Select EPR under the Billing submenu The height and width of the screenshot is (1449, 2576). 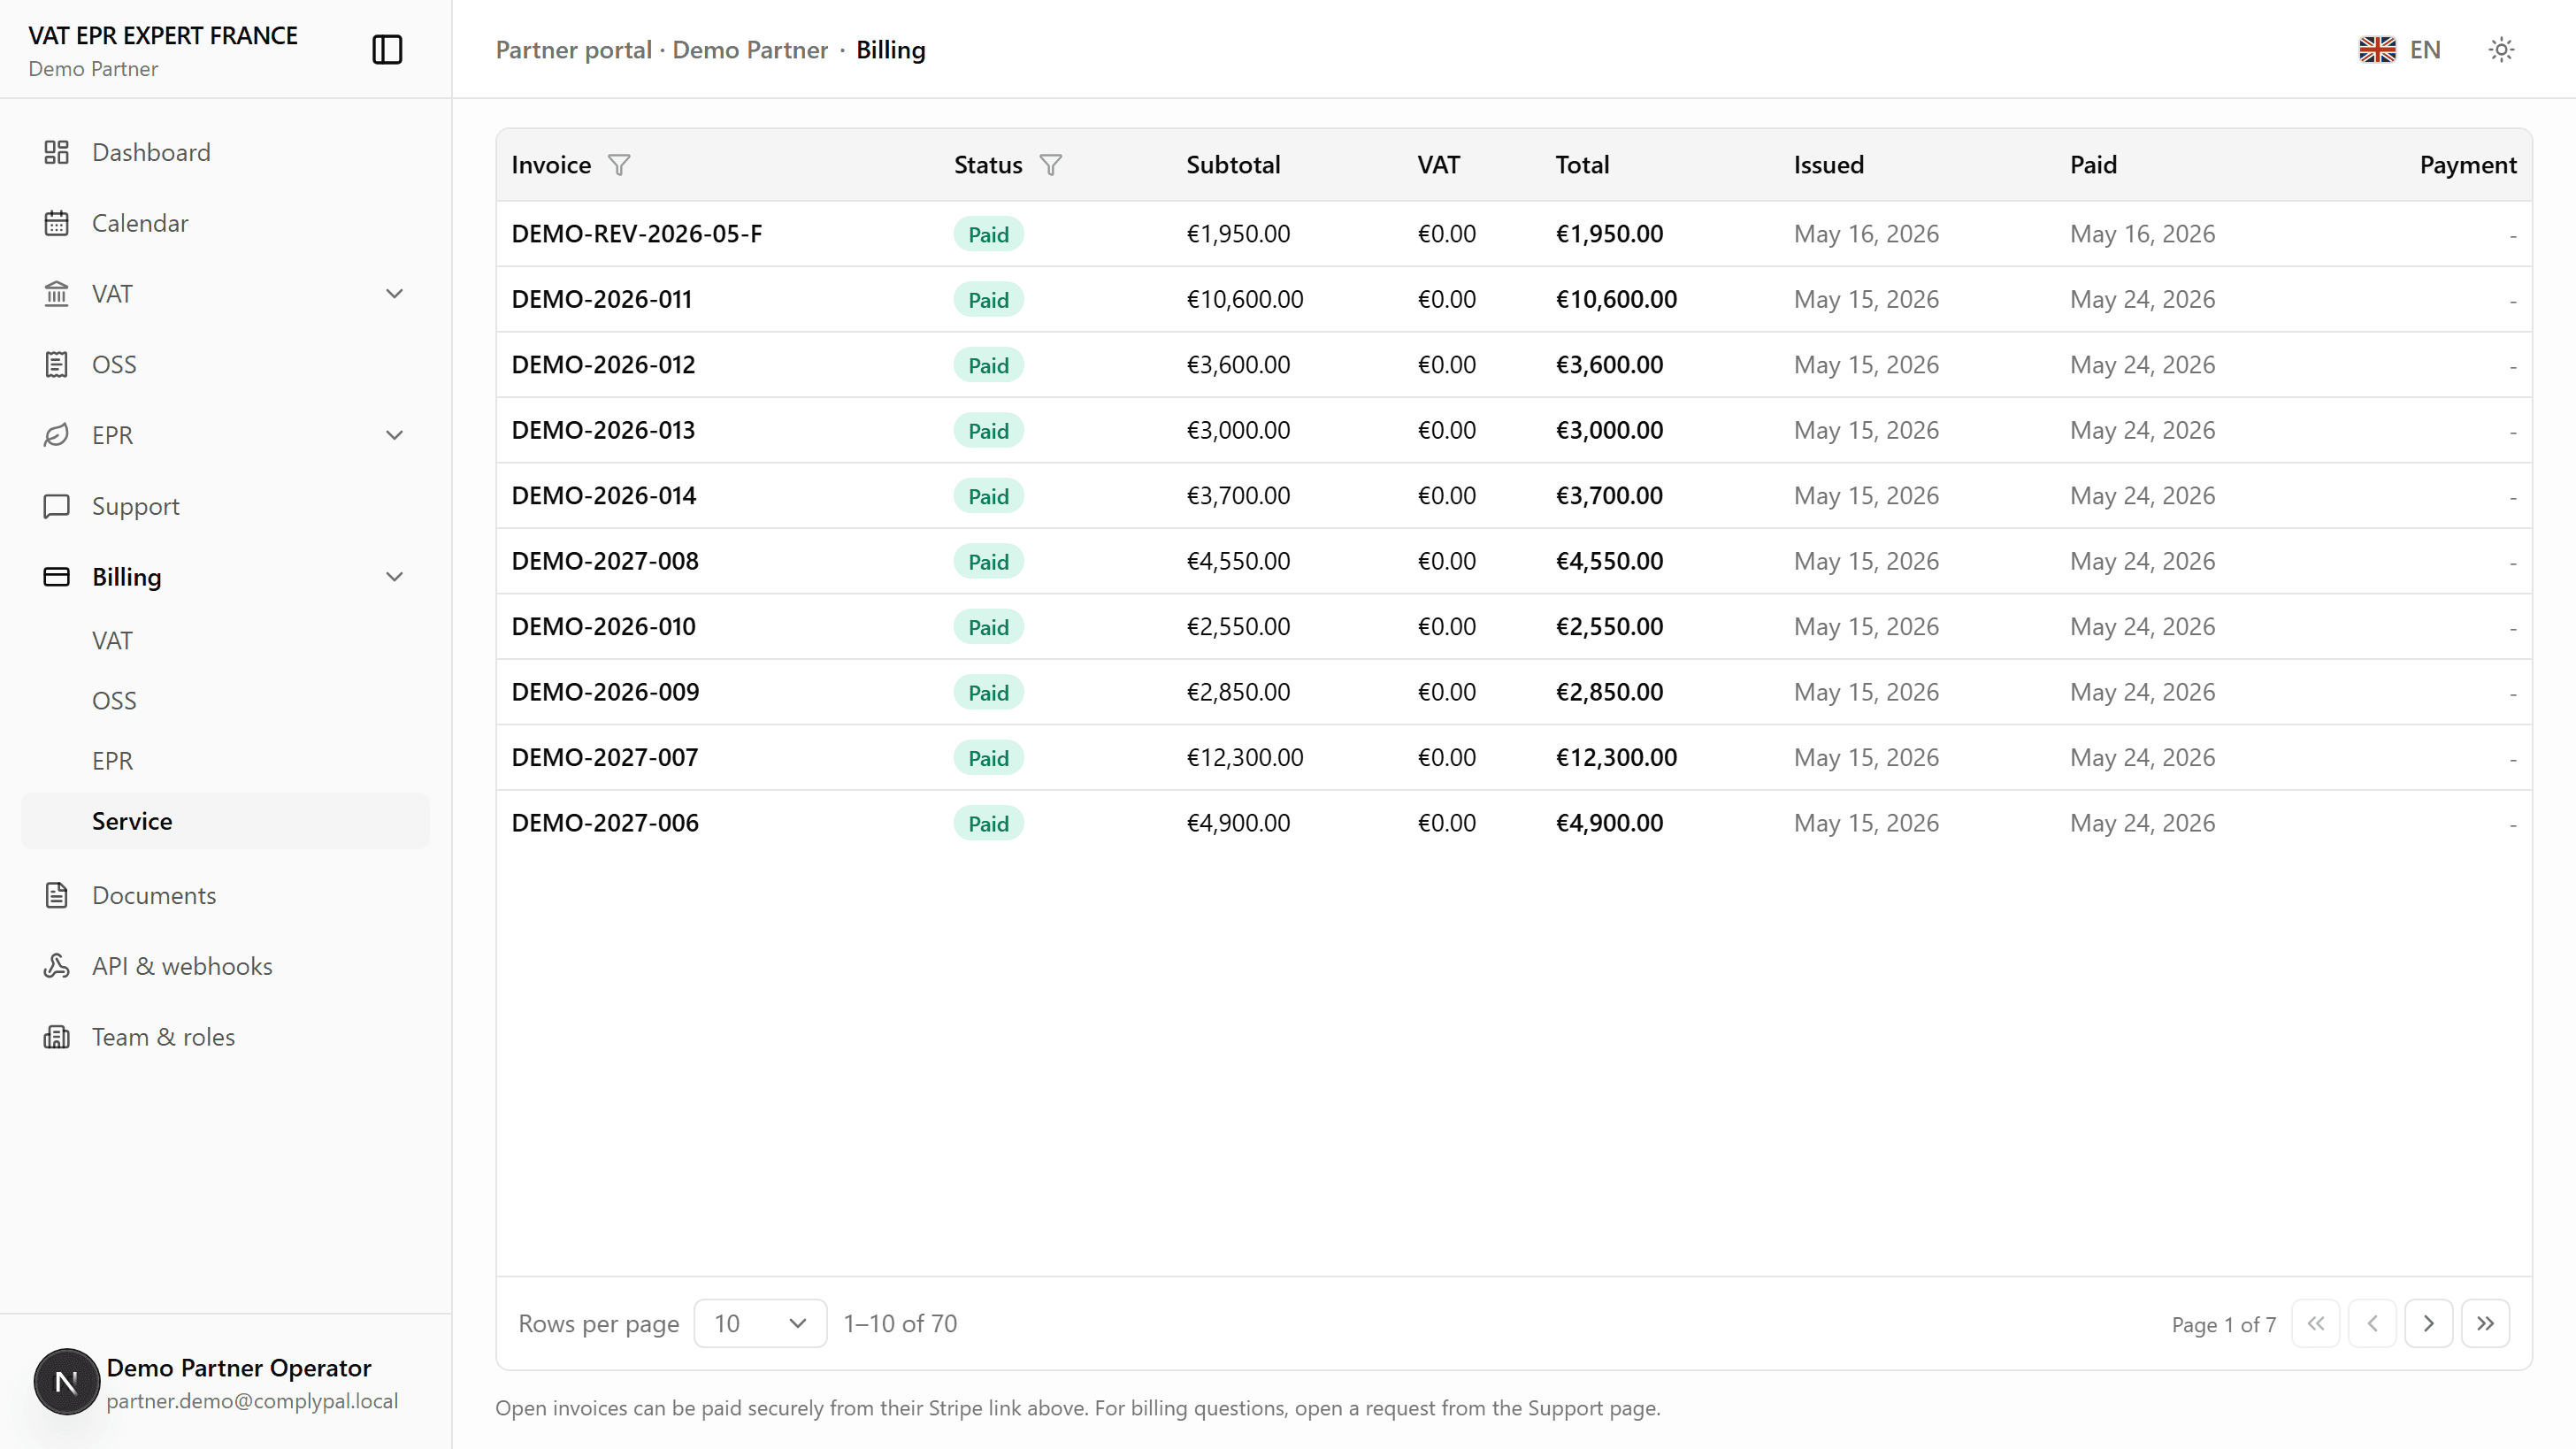click(112, 761)
